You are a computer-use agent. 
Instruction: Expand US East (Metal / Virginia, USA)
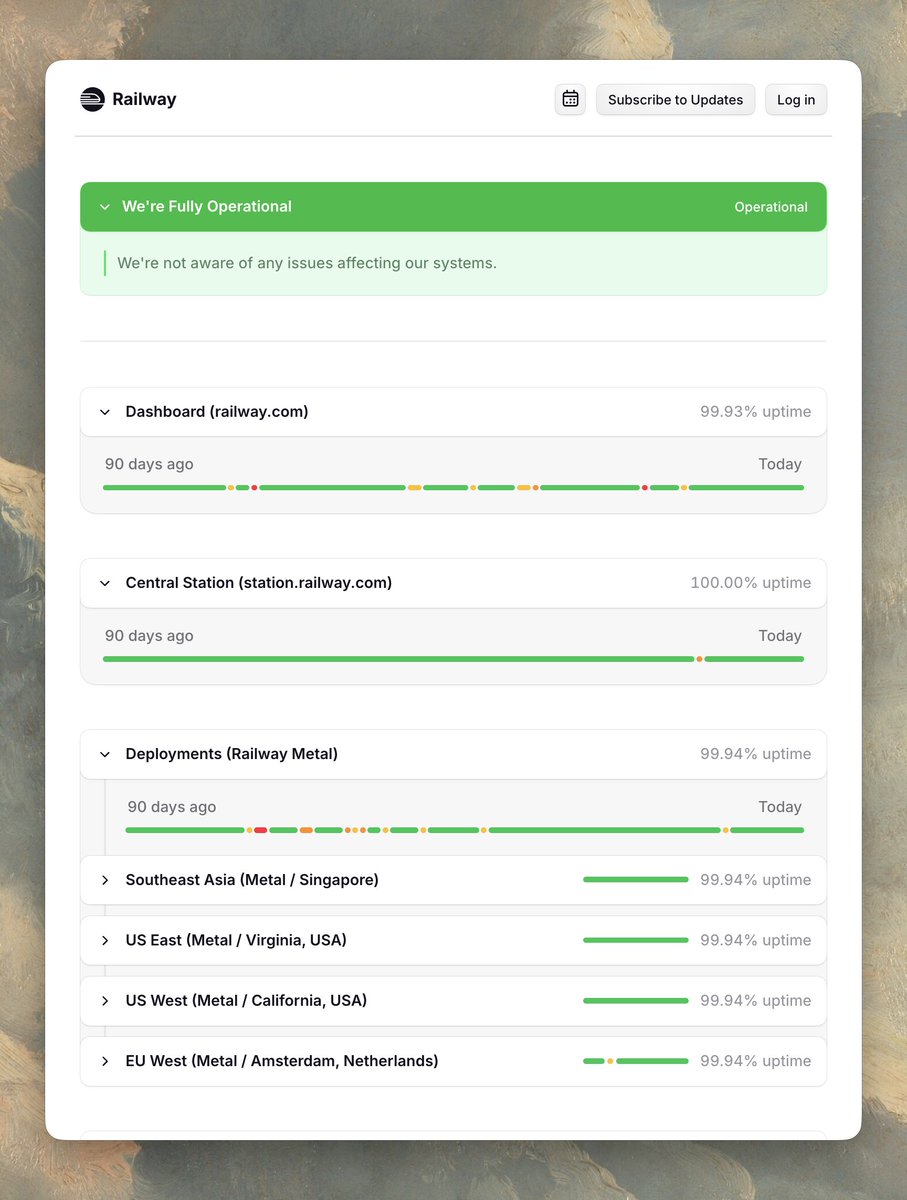pos(105,940)
